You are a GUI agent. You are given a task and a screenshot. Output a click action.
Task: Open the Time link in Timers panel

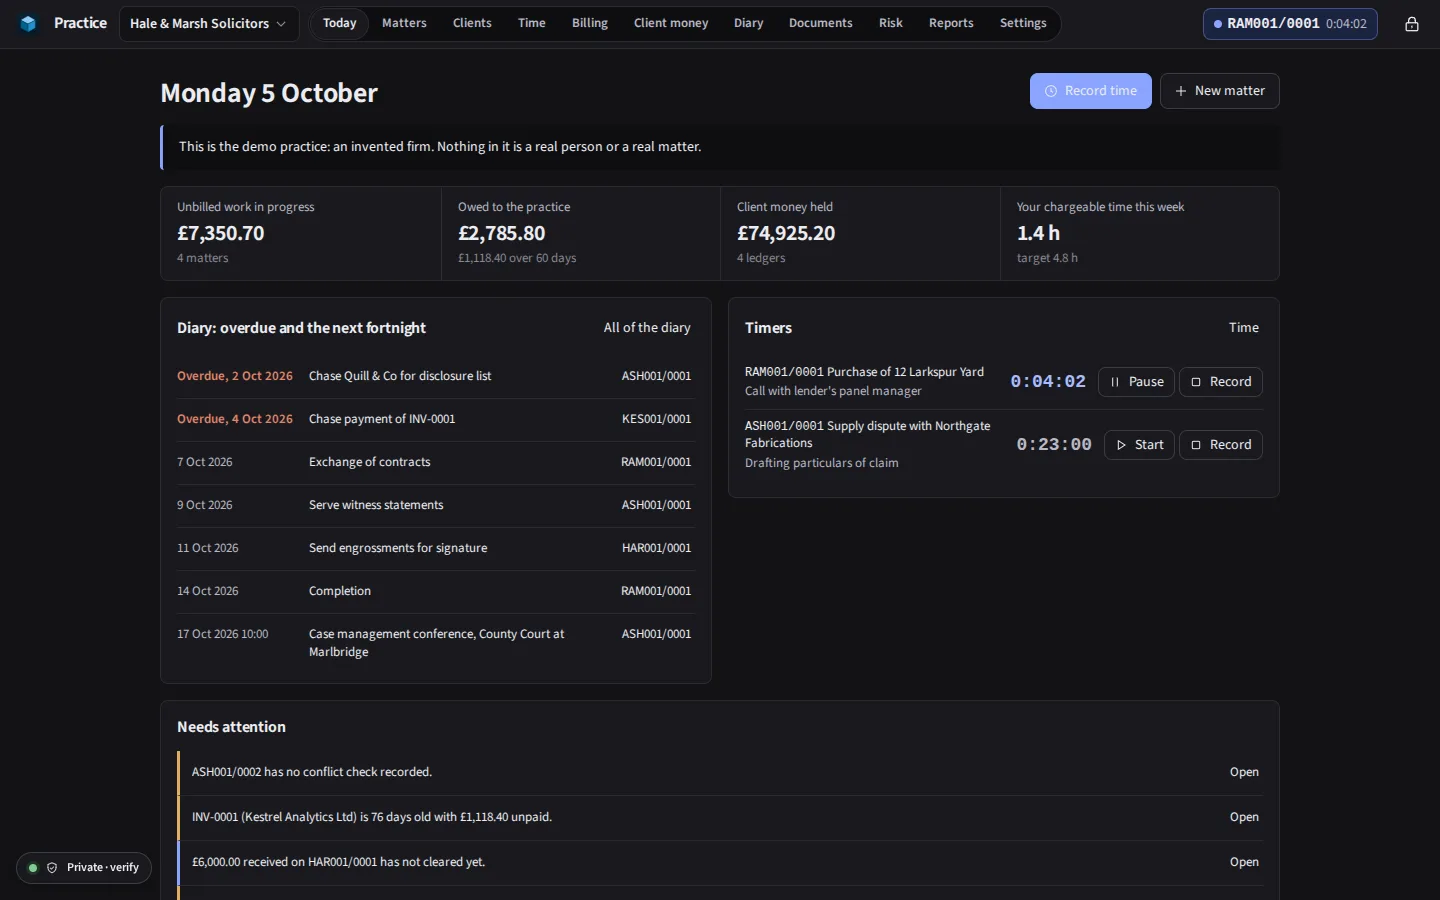pyautogui.click(x=1244, y=328)
